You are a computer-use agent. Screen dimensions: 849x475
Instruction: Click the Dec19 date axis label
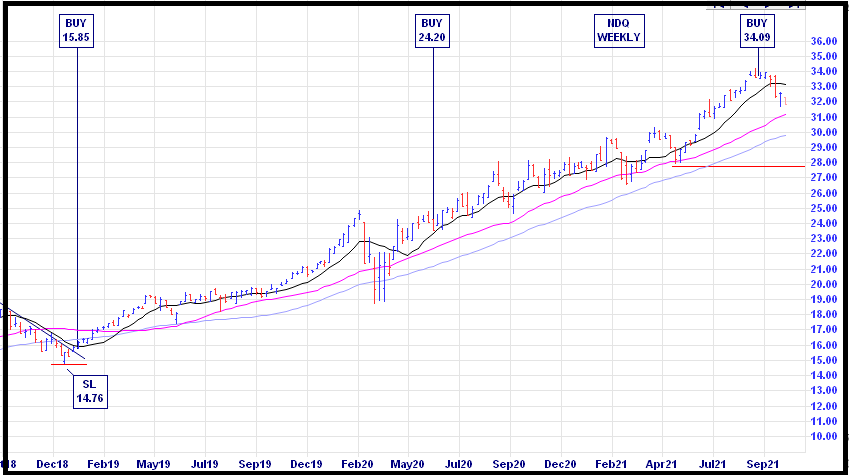tap(306, 464)
